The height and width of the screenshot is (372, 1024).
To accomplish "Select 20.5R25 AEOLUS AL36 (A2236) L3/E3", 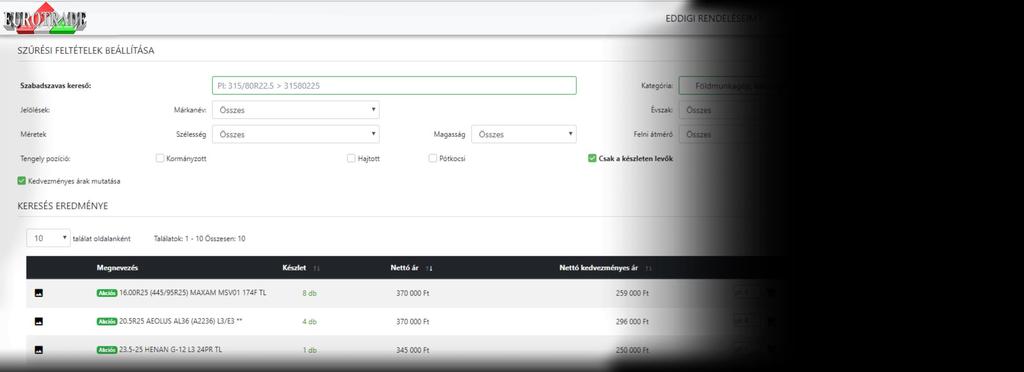I will point(181,321).
